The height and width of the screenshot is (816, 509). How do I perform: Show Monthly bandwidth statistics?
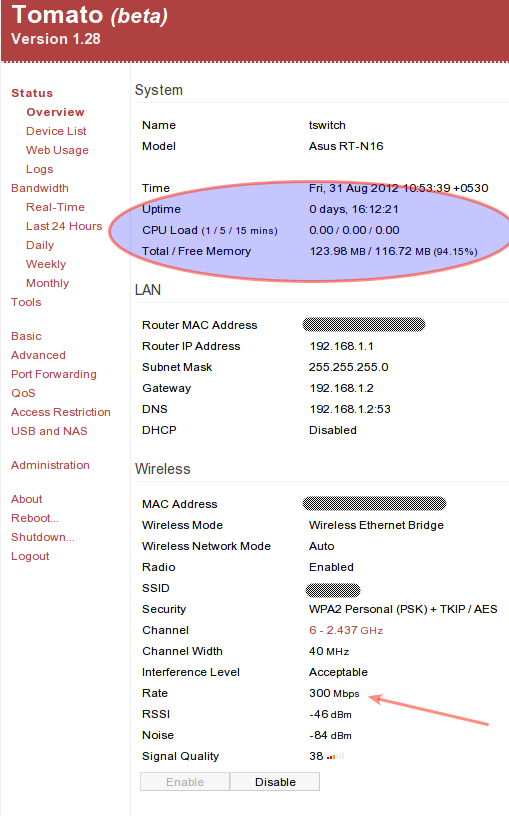(x=47, y=283)
